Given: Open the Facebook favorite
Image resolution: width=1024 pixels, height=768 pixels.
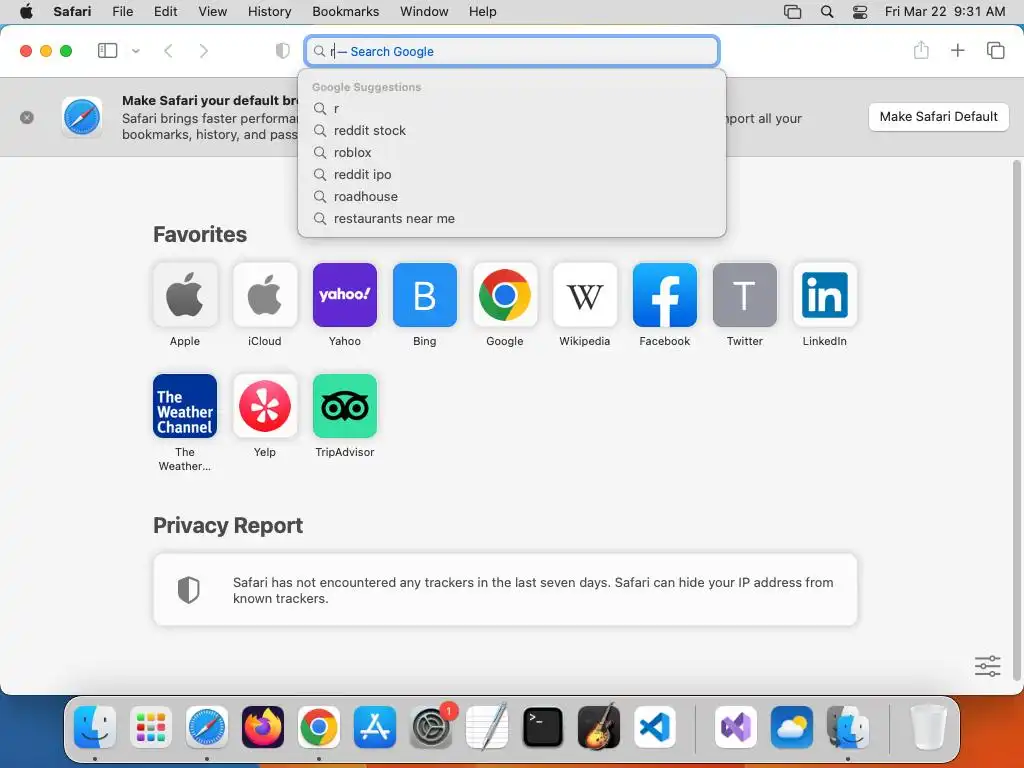Looking at the screenshot, I should pos(665,295).
